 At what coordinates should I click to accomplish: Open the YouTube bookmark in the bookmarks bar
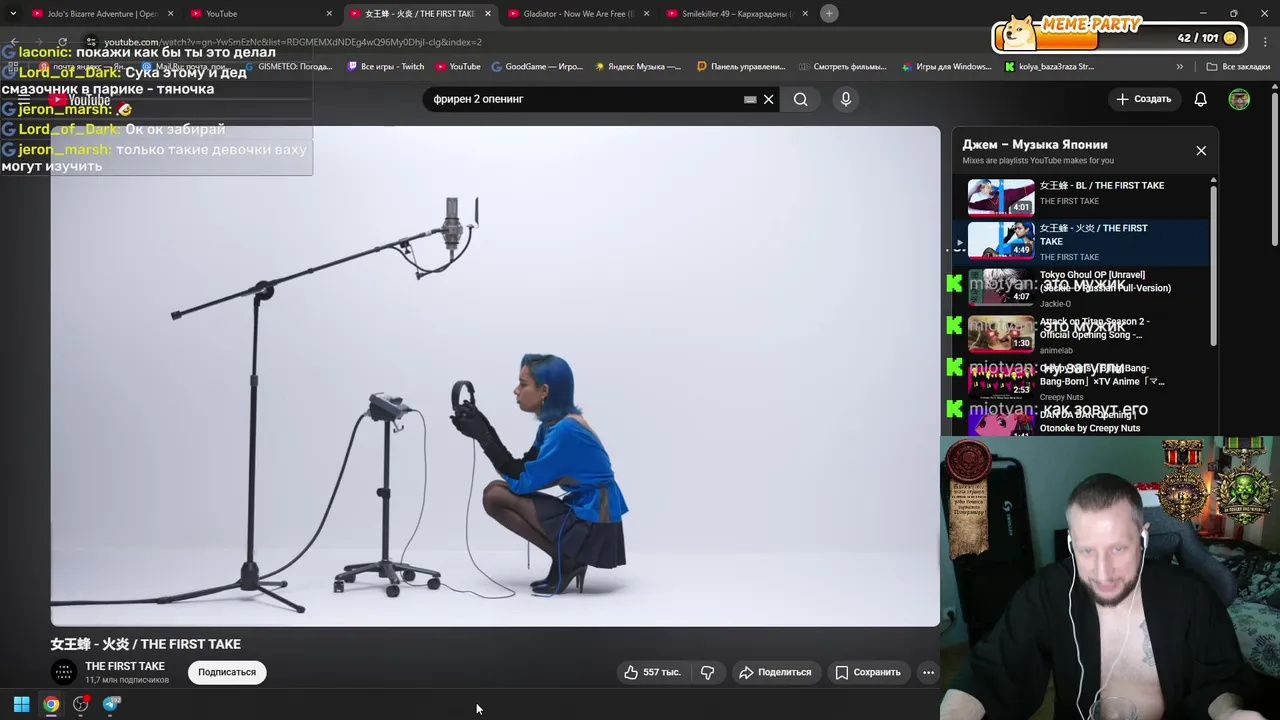[x=458, y=67]
